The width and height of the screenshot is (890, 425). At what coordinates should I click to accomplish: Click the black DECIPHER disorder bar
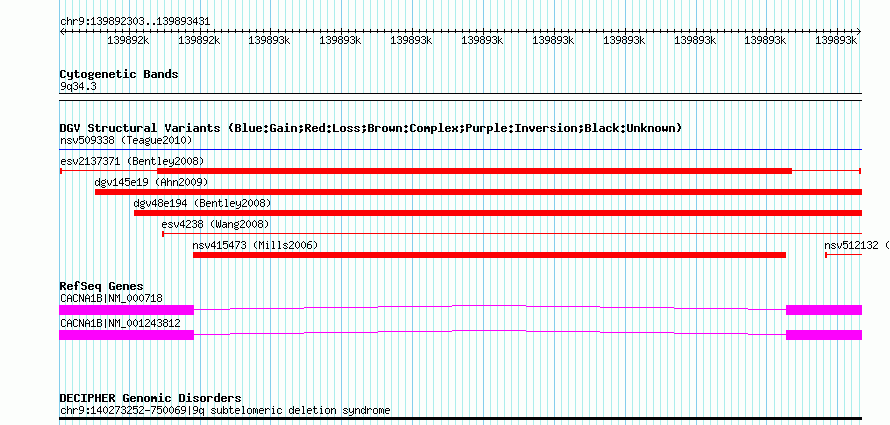pyautogui.click(x=461, y=419)
